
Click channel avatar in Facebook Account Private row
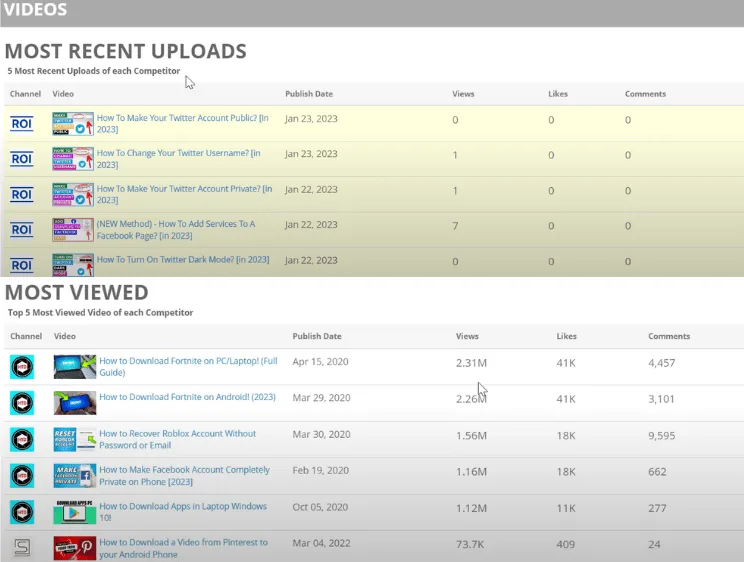[x=22, y=476]
